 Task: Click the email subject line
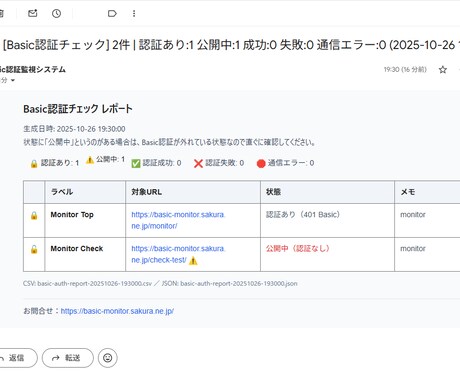pos(231,45)
